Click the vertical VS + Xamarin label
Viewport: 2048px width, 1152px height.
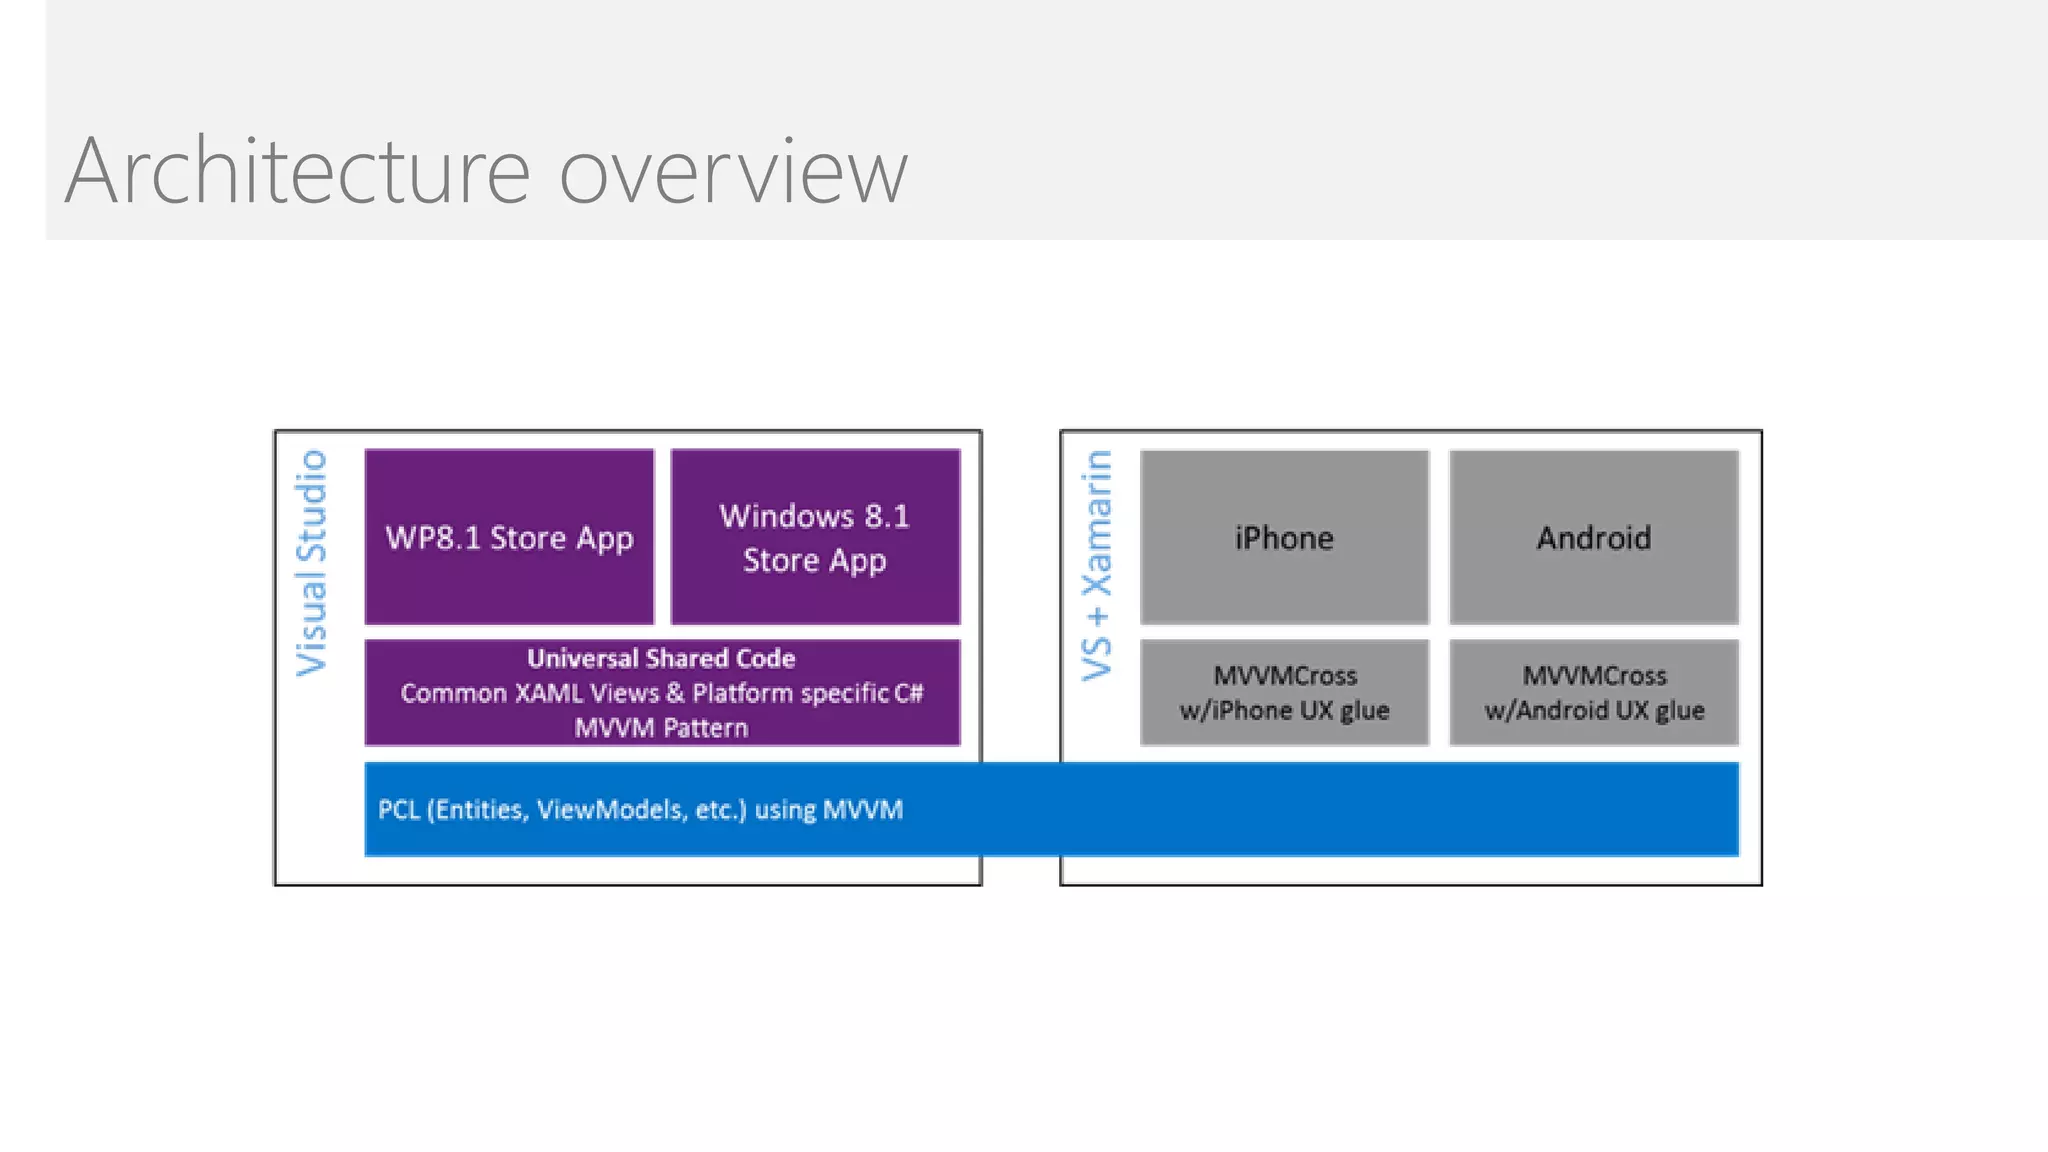(x=1097, y=566)
